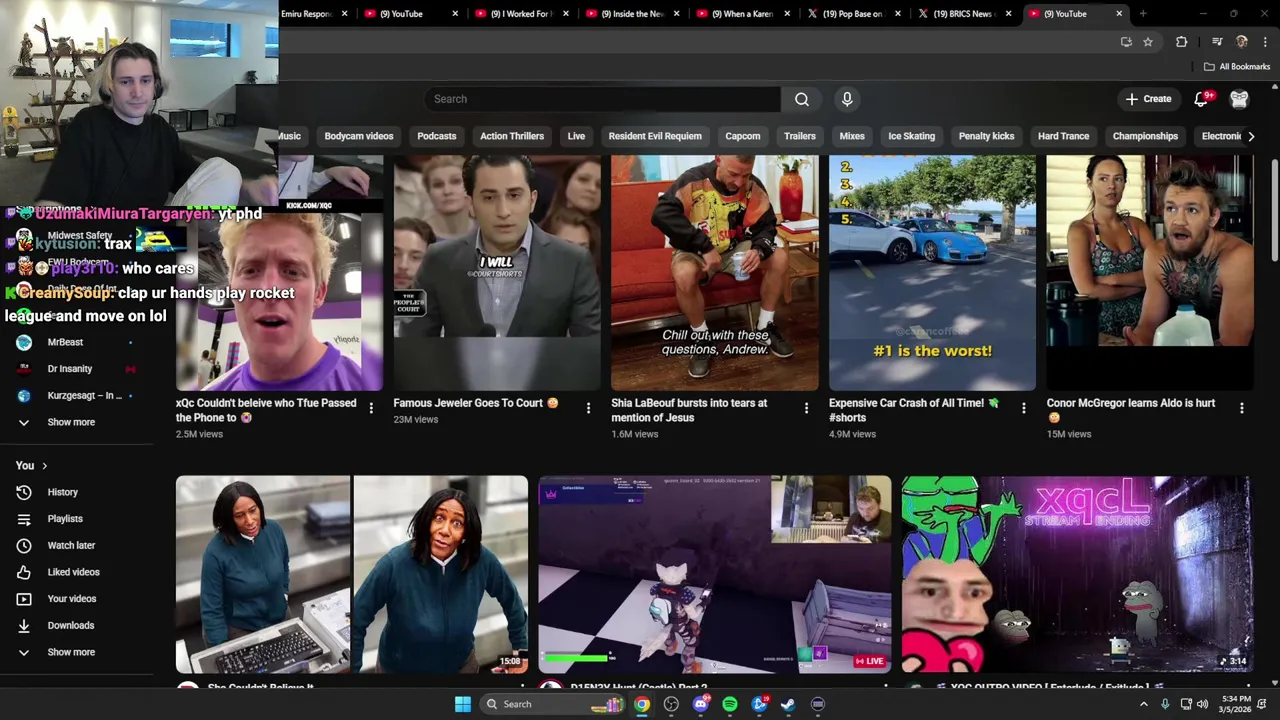Open Discord from taskbar
Image resolution: width=1280 pixels, height=720 pixels.
700,704
